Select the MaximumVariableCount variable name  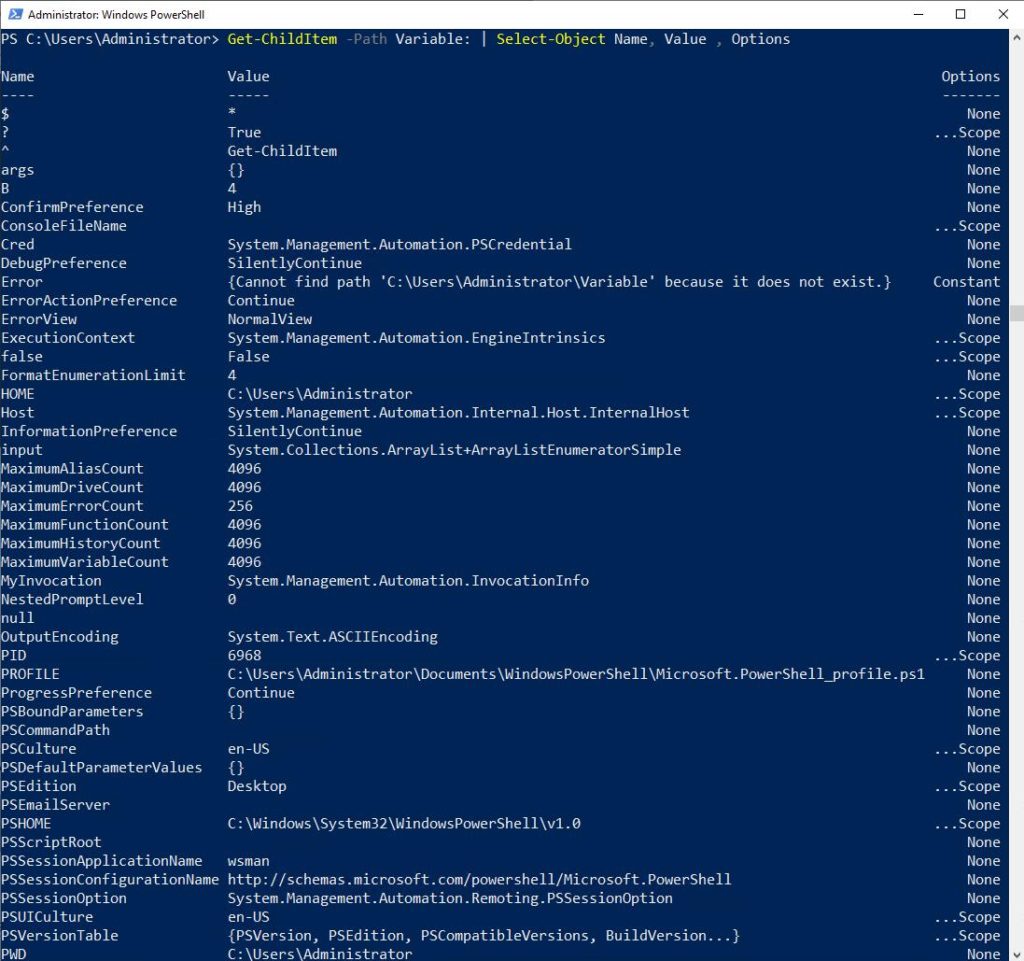click(84, 562)
